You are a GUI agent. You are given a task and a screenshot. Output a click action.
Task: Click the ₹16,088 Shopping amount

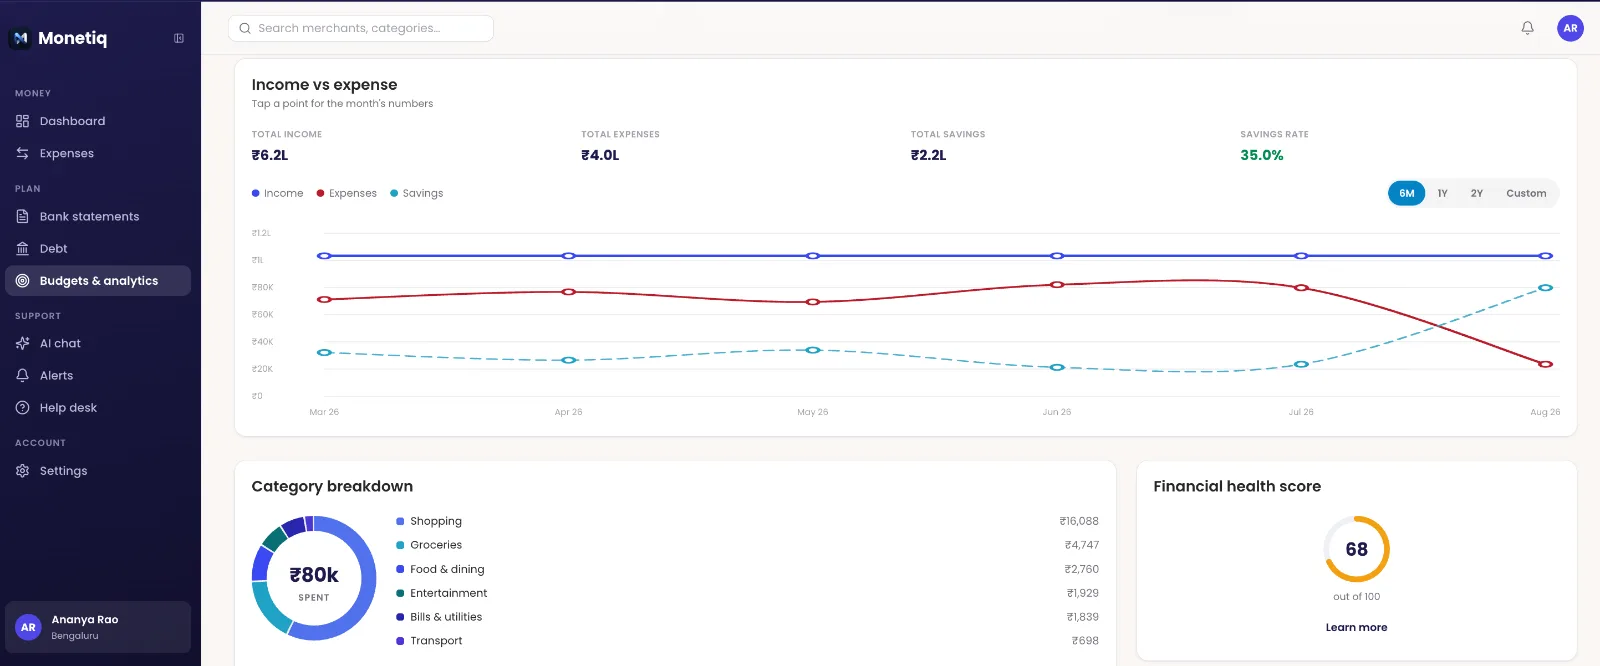pyautogui.click(x=1079, y=521)
